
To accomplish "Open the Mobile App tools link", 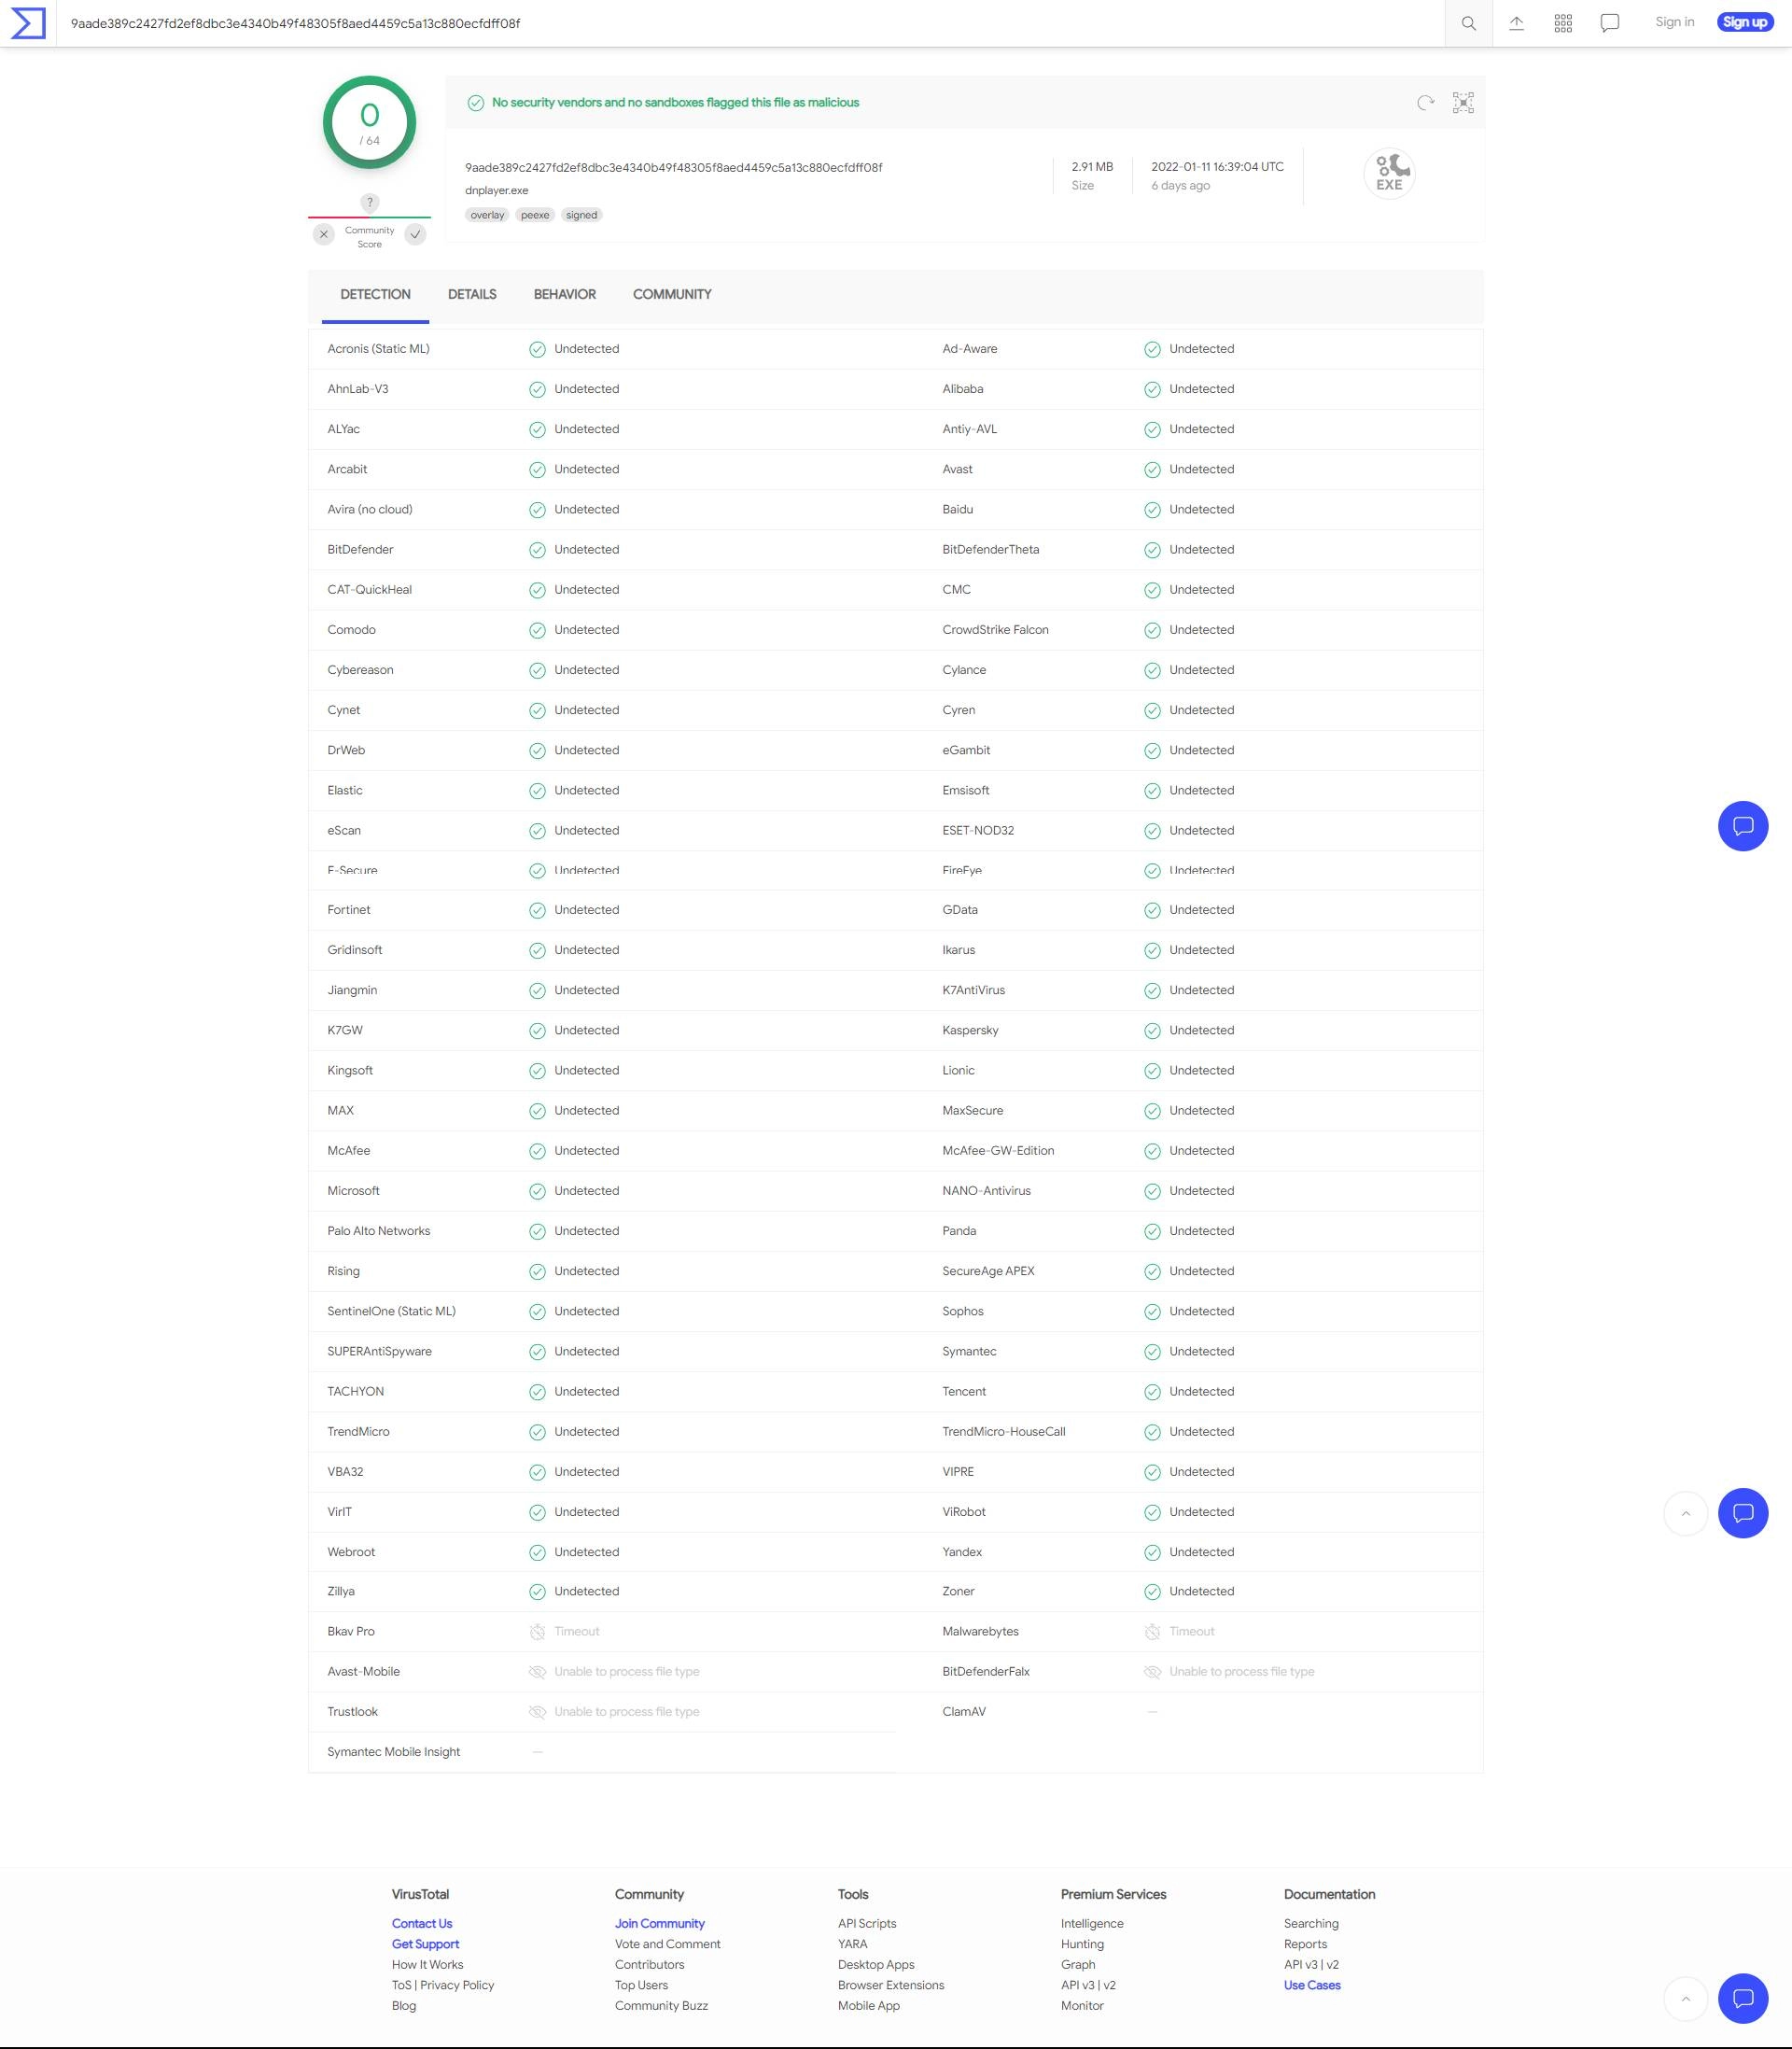I will click(x=869, y=2005).
